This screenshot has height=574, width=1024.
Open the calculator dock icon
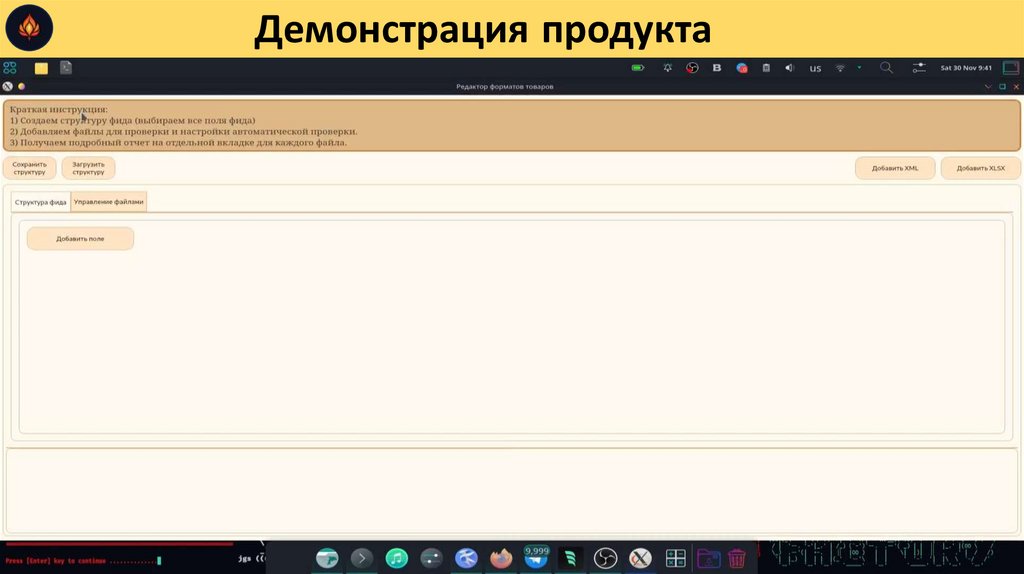pyautogui.click(x=675, y=558)
